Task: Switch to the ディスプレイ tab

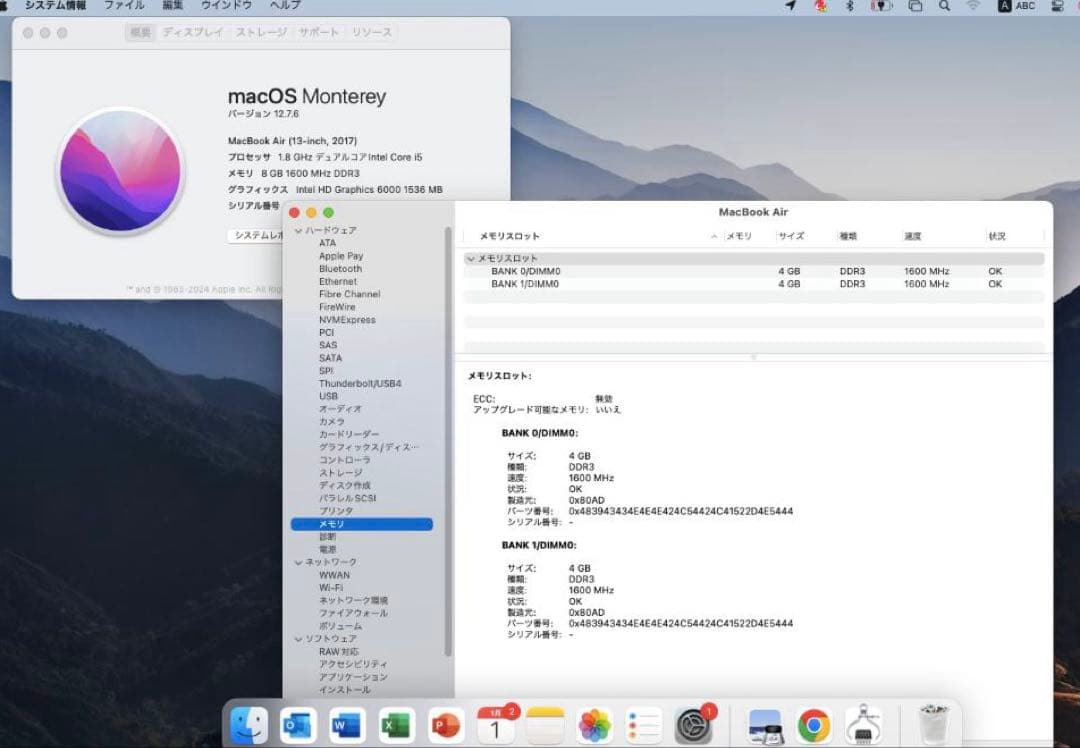Action: point(193,32)
